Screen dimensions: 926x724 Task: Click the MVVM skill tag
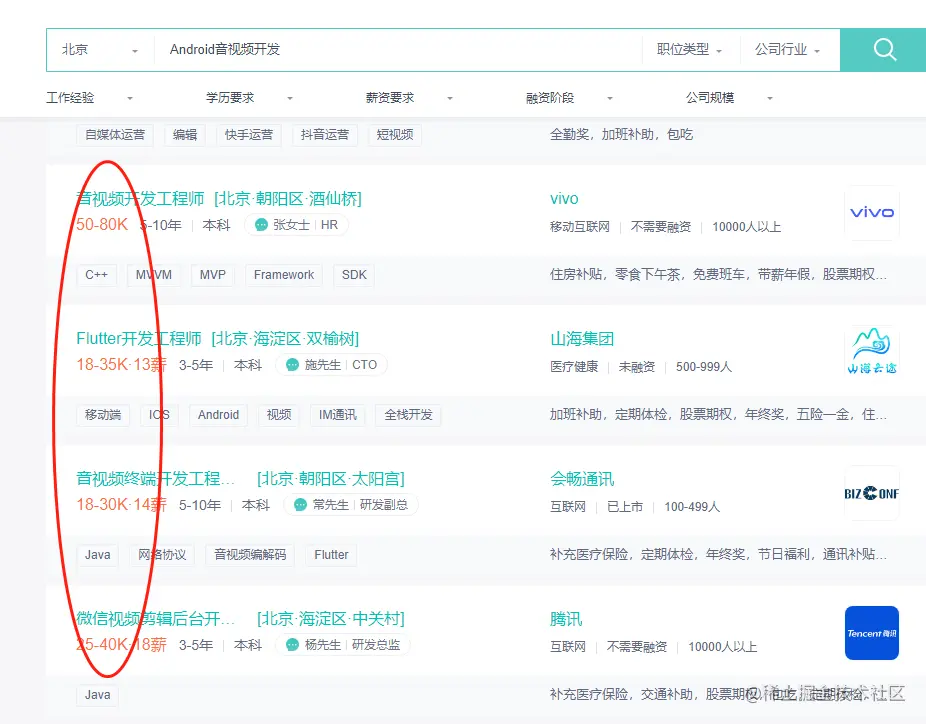pos(154,275)
